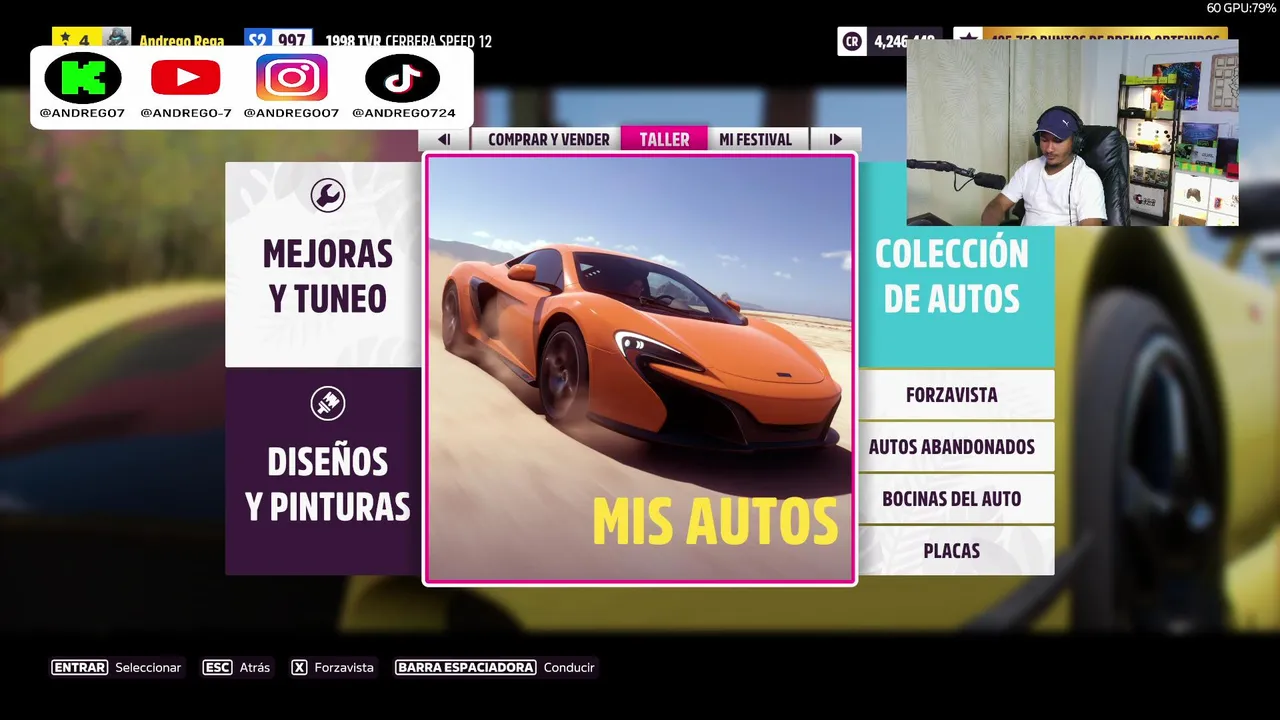This screenshot has width=1280, height=720.
Task: Select the Mis Autos car tile
Action: tap(639, 368)
